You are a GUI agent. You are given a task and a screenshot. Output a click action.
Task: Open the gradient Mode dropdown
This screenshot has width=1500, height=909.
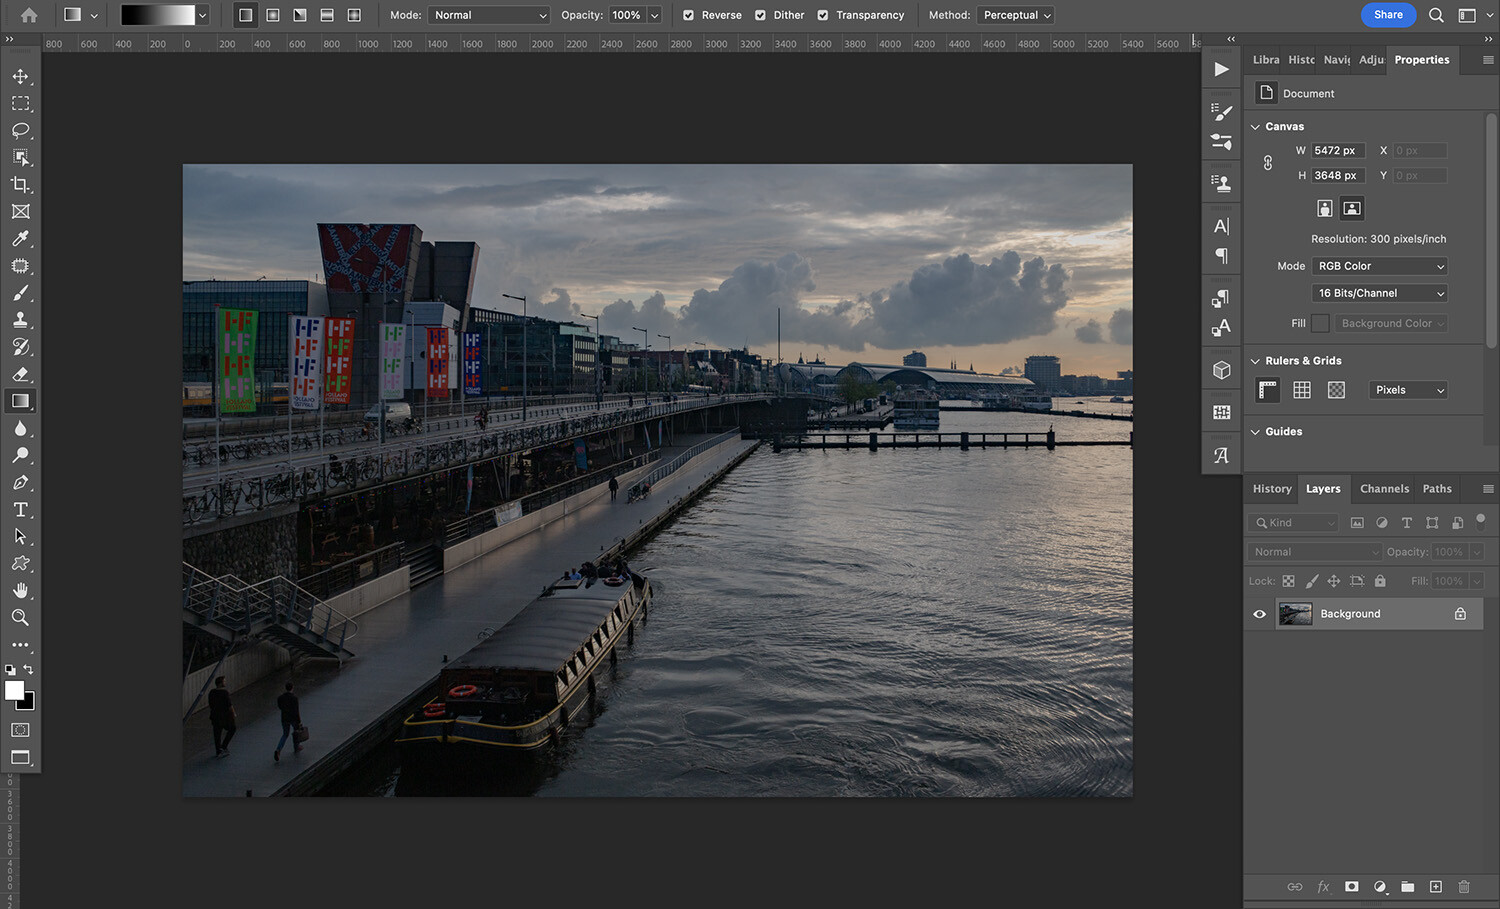click(x=489, y=15)
